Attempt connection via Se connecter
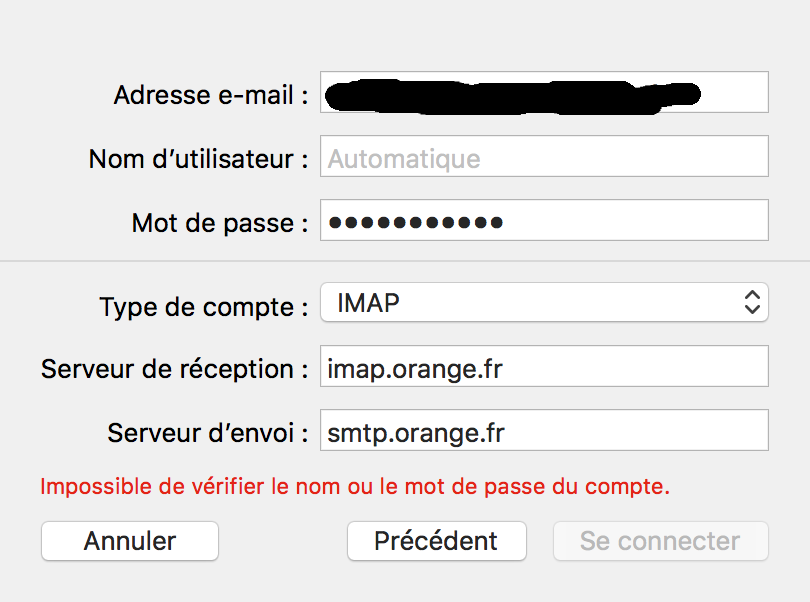Viewport: 810px width, 602px height. [660, 541]
